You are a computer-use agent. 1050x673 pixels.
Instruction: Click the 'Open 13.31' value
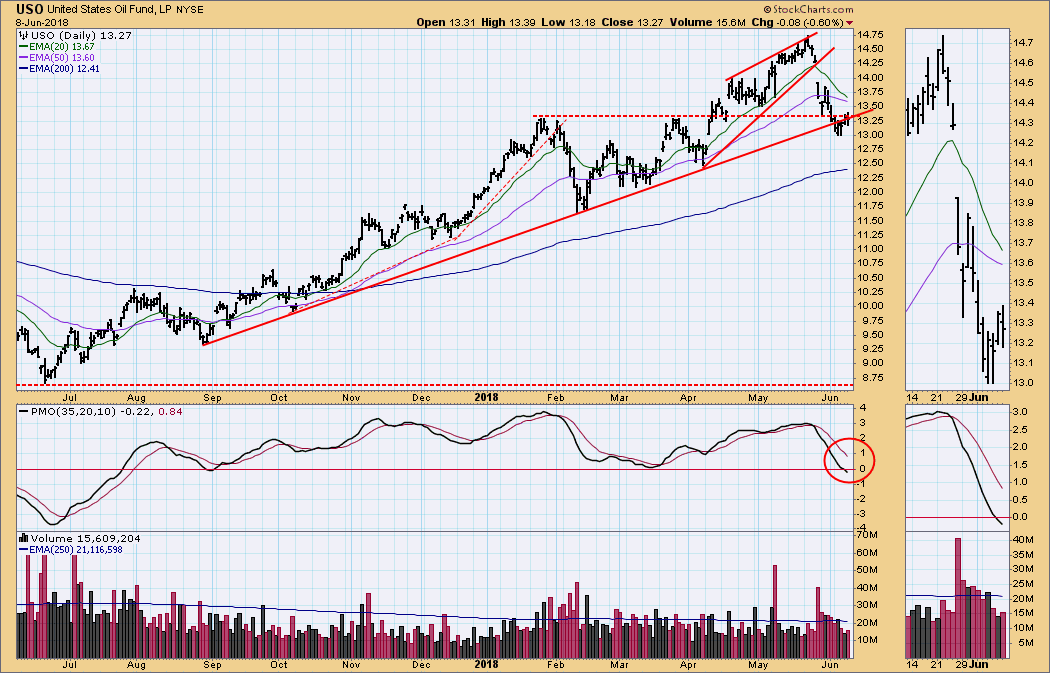[x=446, y=22]
